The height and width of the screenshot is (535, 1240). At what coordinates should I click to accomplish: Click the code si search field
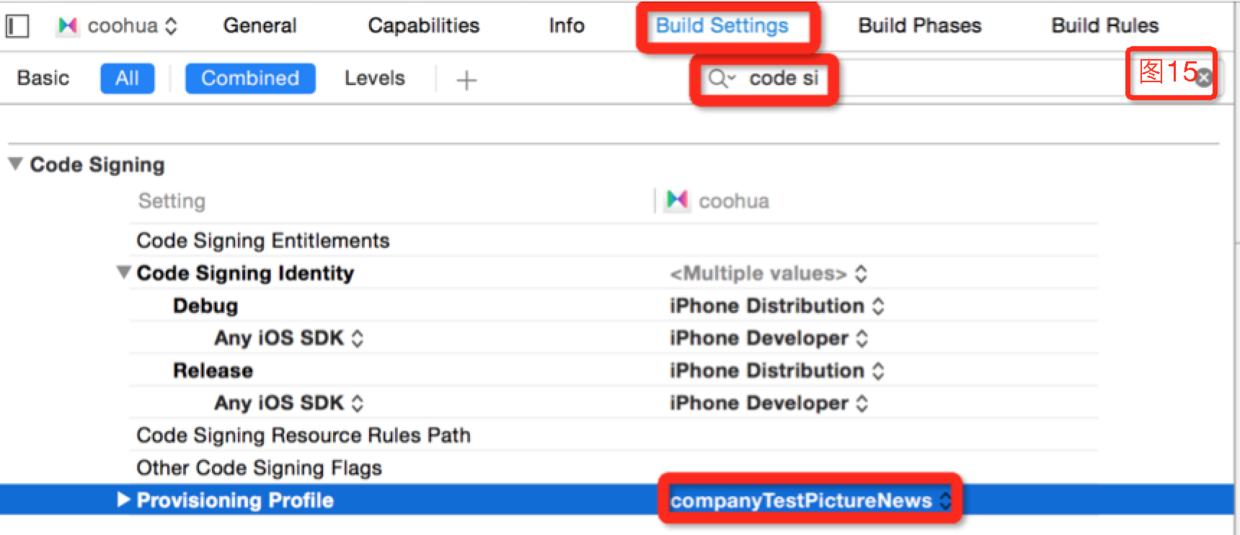coord(783,79)
